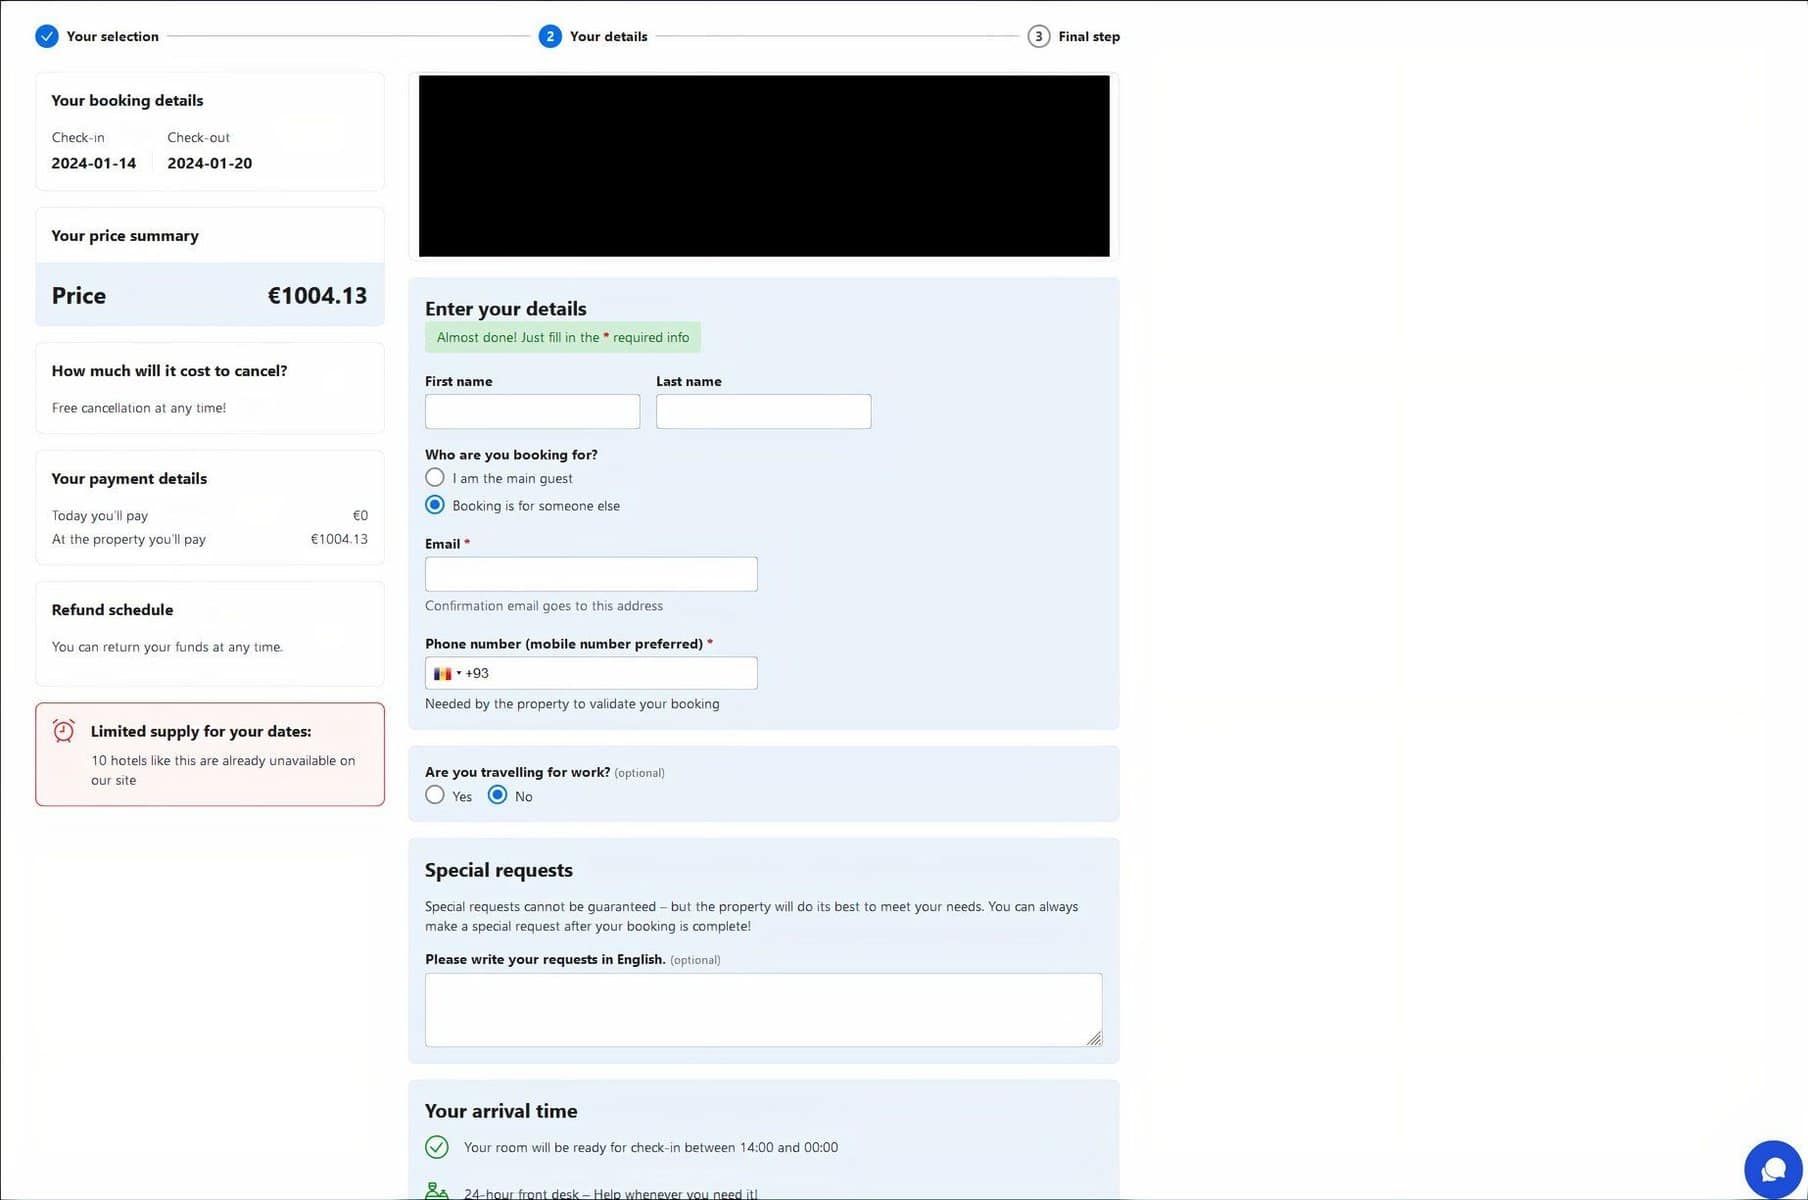The height and width of the screenshot is (1200, 1808).
Task: Click the €1004.13 price value
Action: pos(317,295)
